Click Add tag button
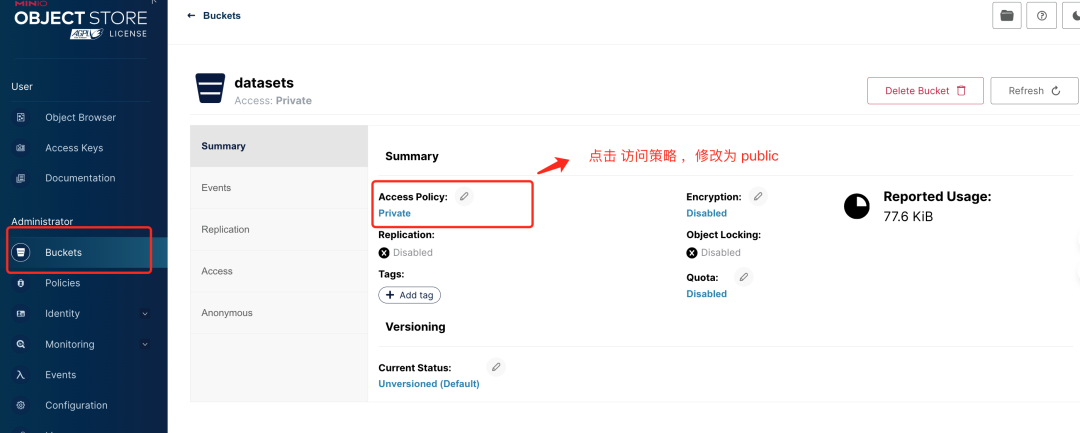 coord(409,295)
